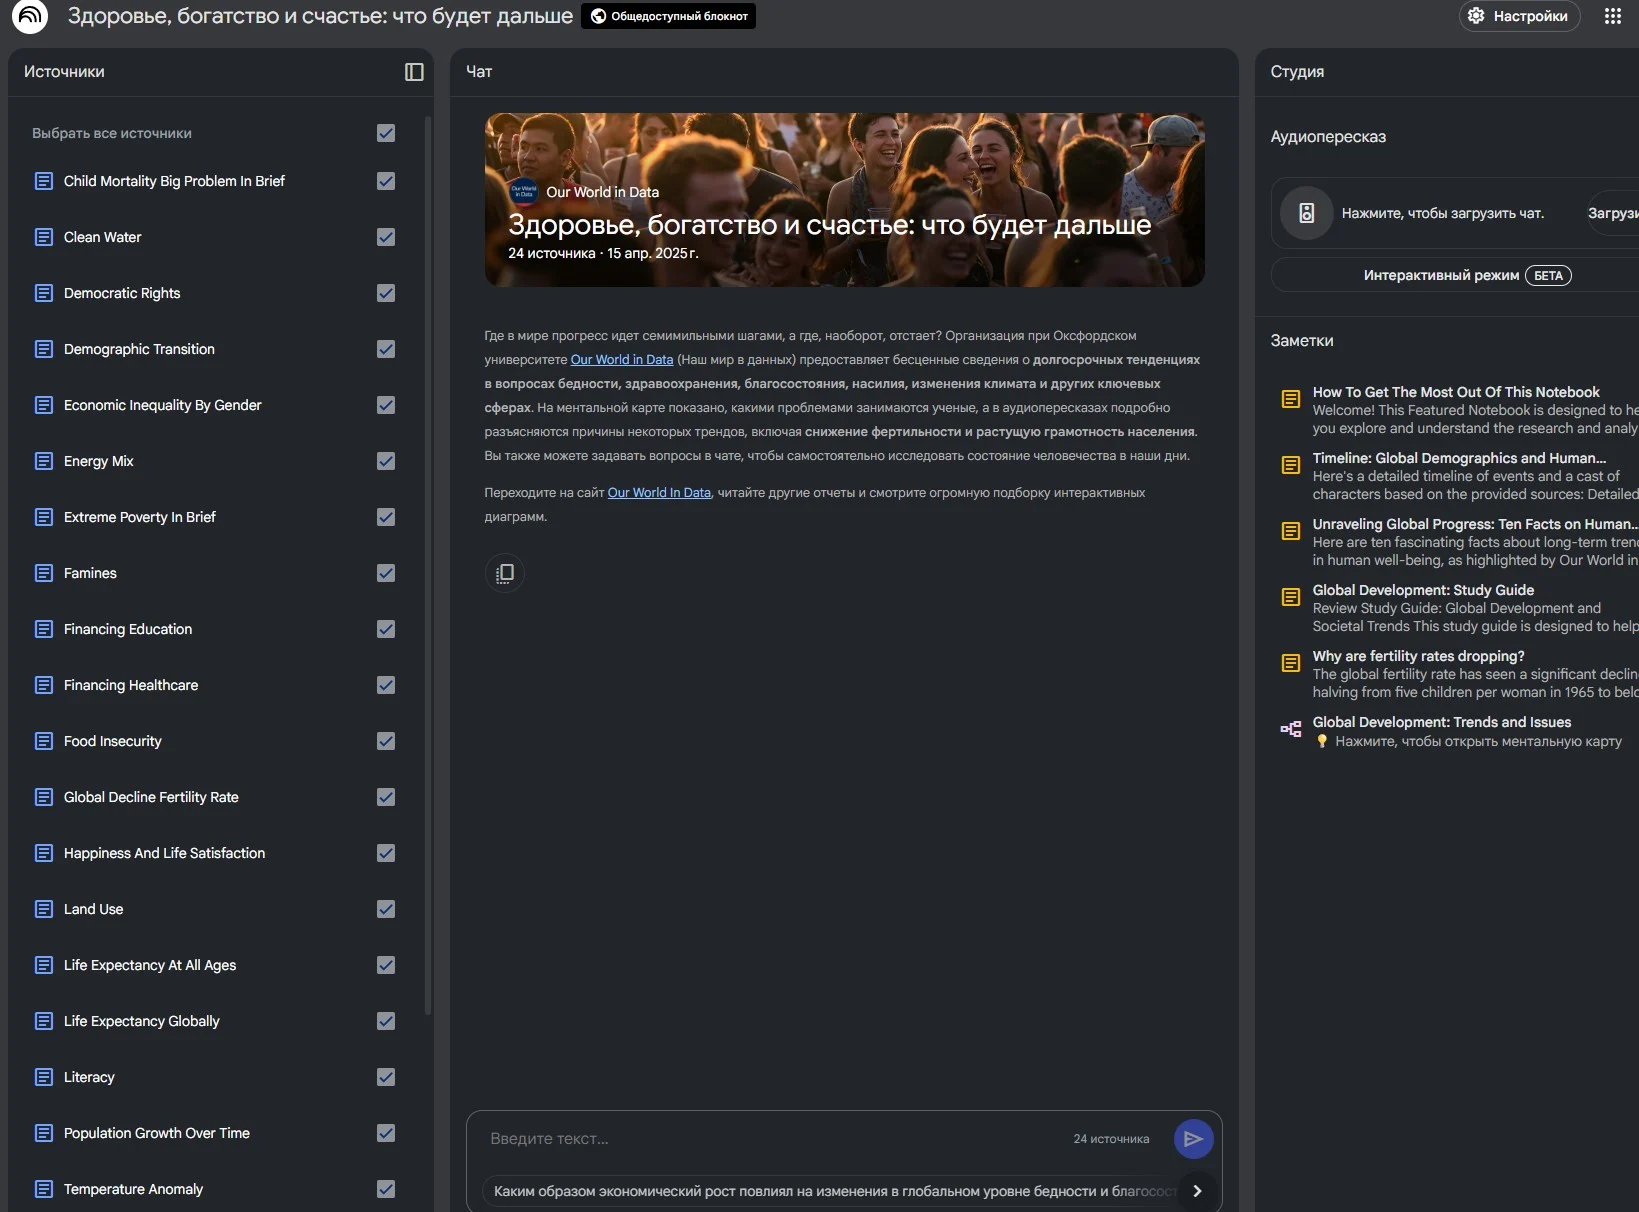Viewport: 1639px width, 1212px height.
Task: Click the Clean Water source document icon
Action: coord(44,237)
